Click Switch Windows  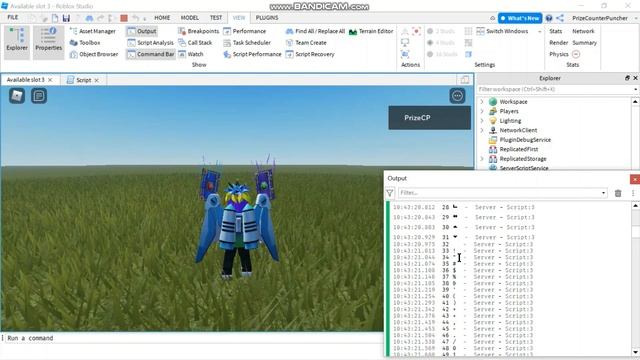tap(502, 31)
